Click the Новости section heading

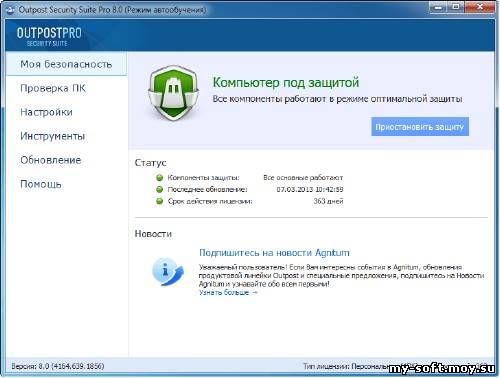153,234
